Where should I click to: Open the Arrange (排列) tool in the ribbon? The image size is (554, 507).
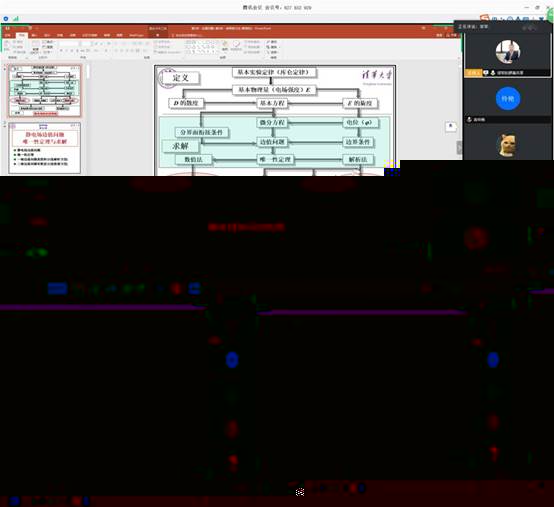click(225, 46)
